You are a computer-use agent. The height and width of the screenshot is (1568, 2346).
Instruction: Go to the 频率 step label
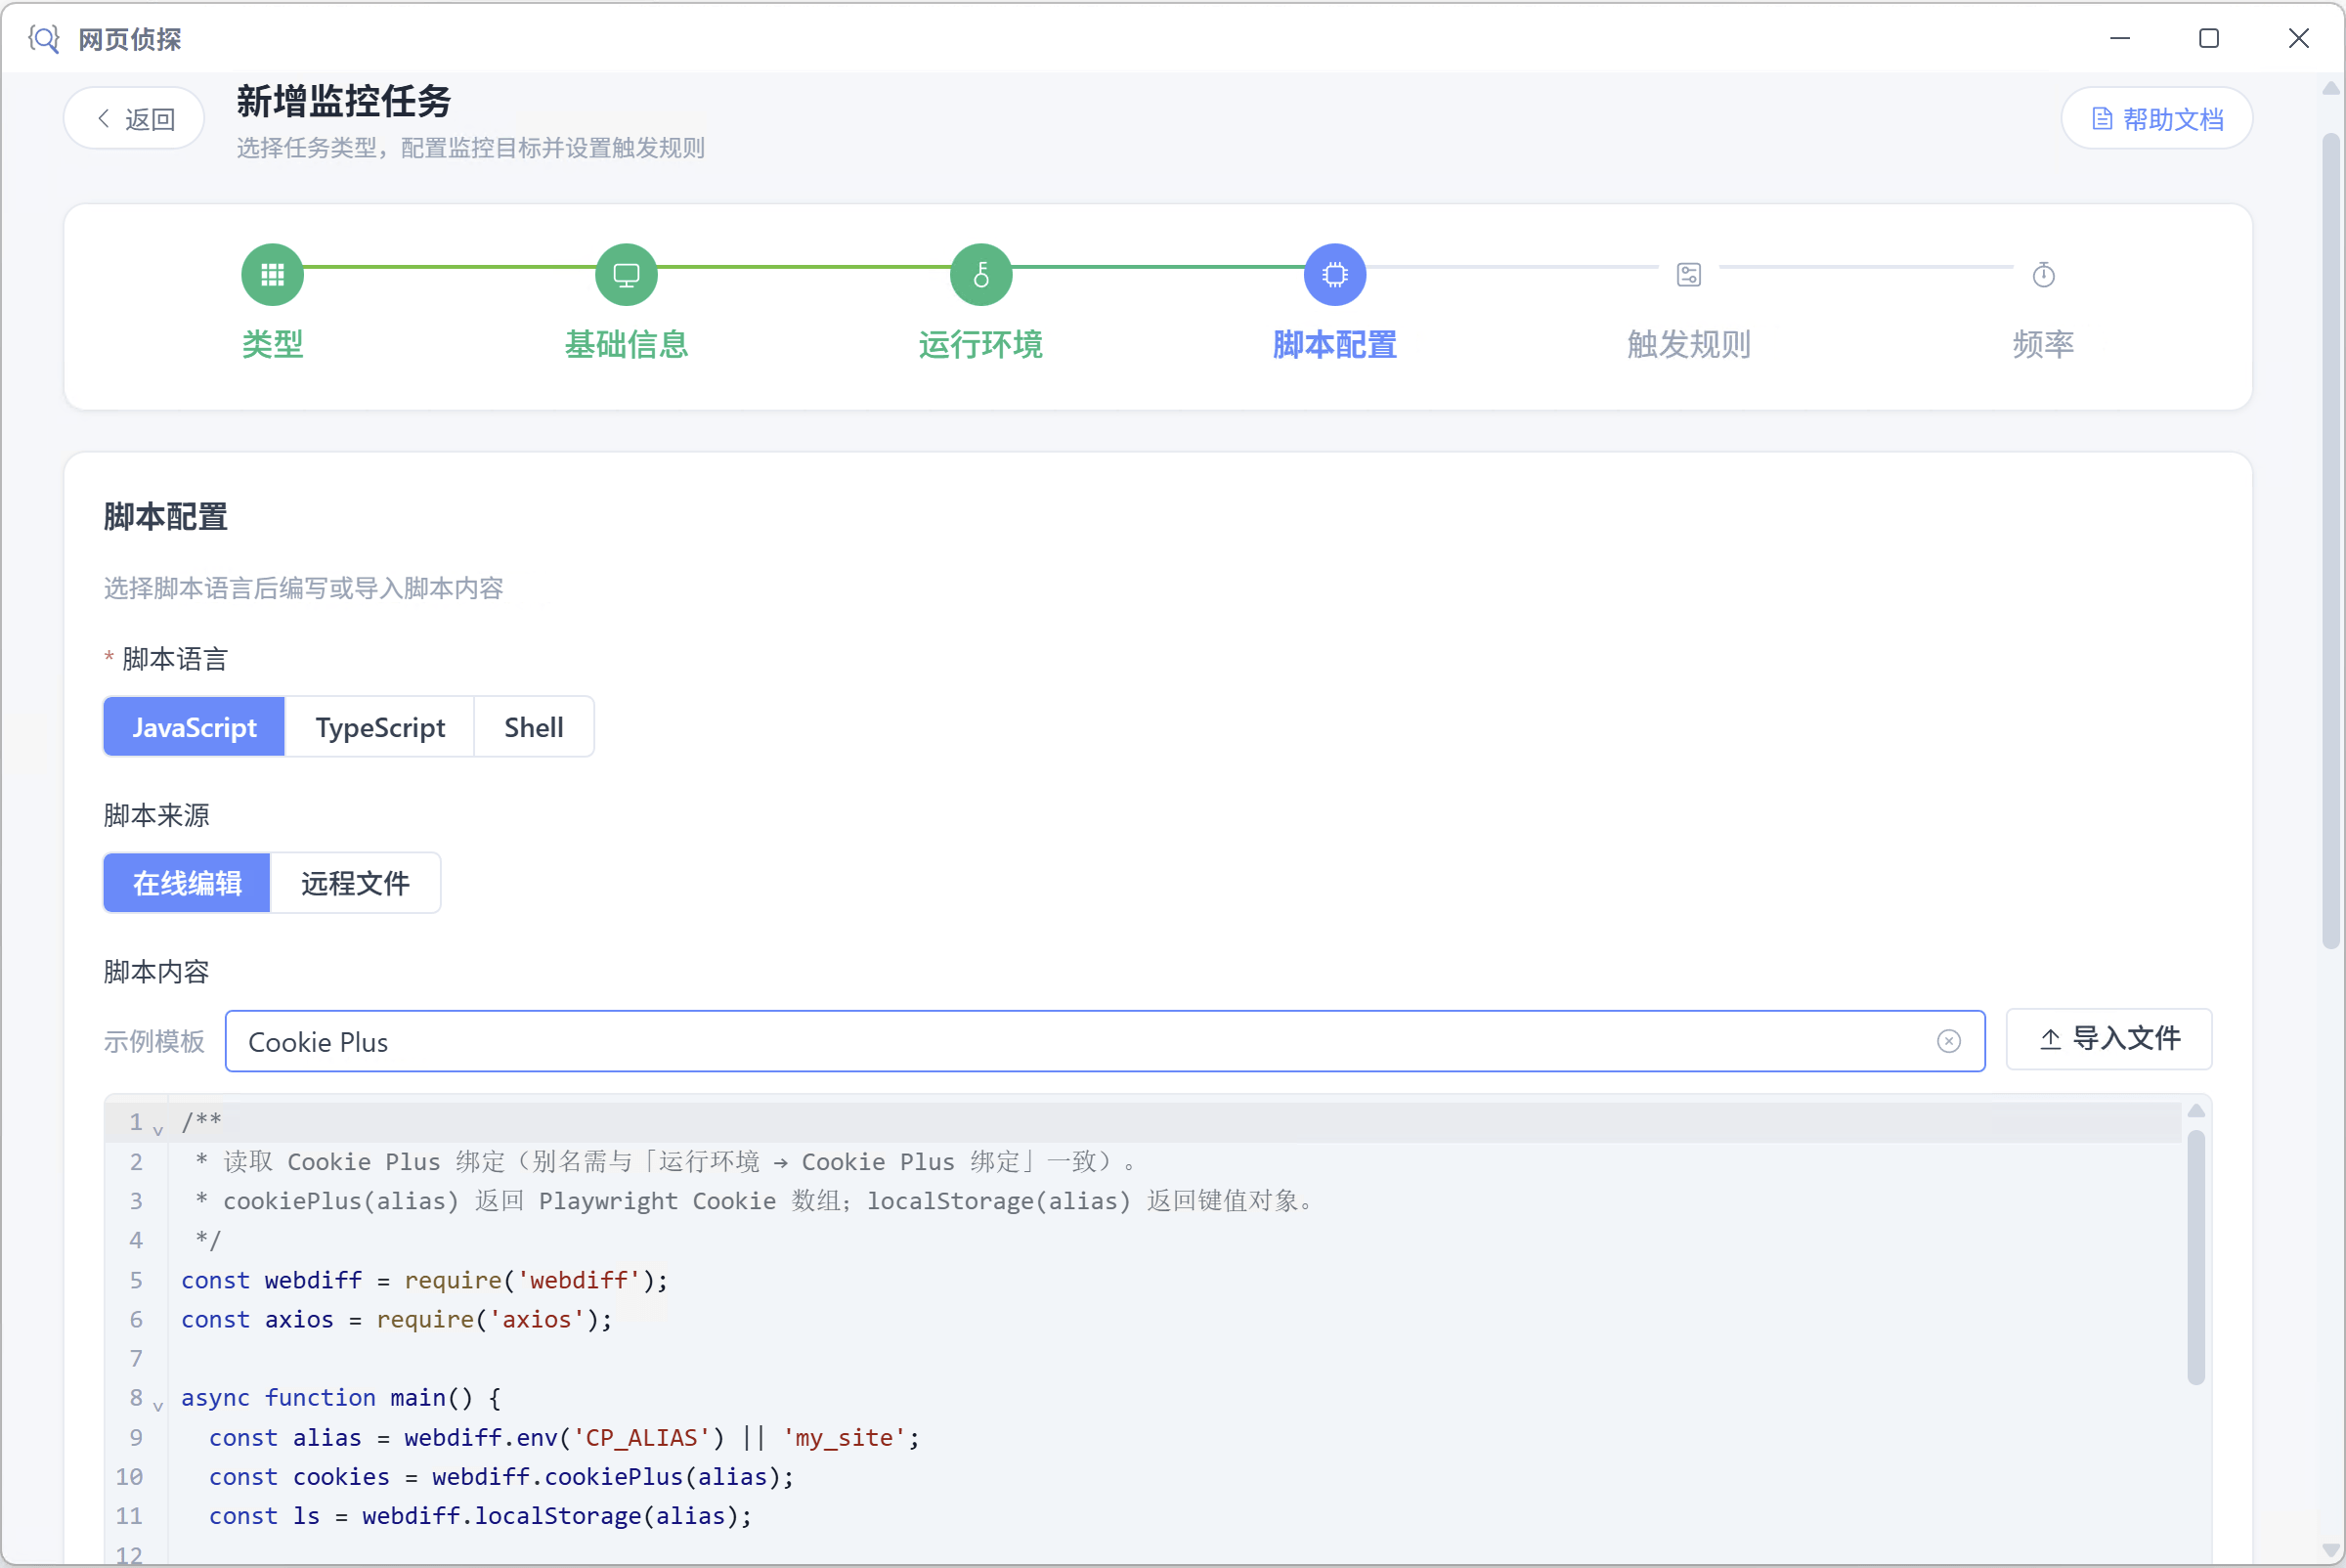2043,344
